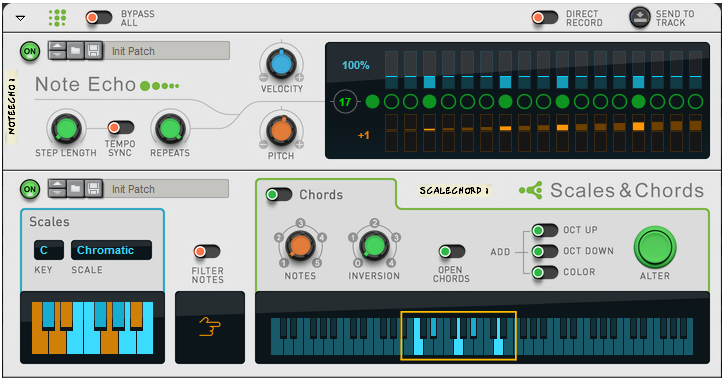Click the Send To Track icon
The image size is (722, 378).
(640, 18)
